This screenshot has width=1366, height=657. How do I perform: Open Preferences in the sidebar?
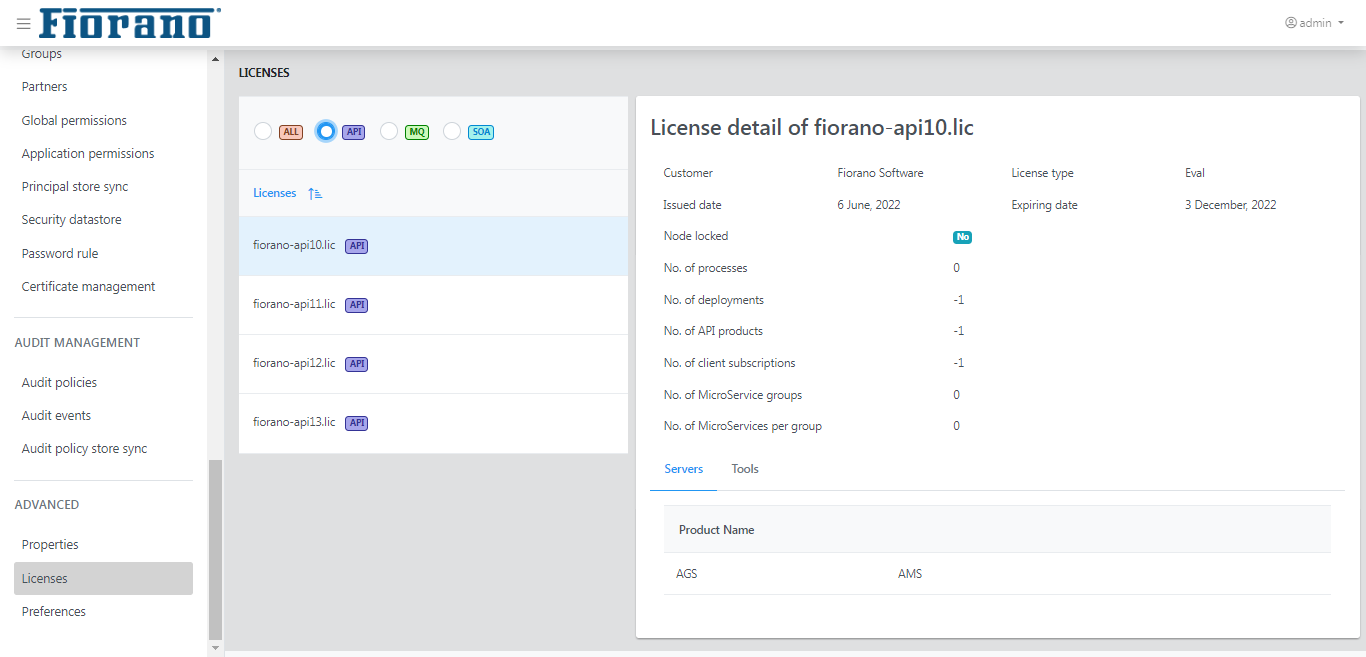(54, 612)
